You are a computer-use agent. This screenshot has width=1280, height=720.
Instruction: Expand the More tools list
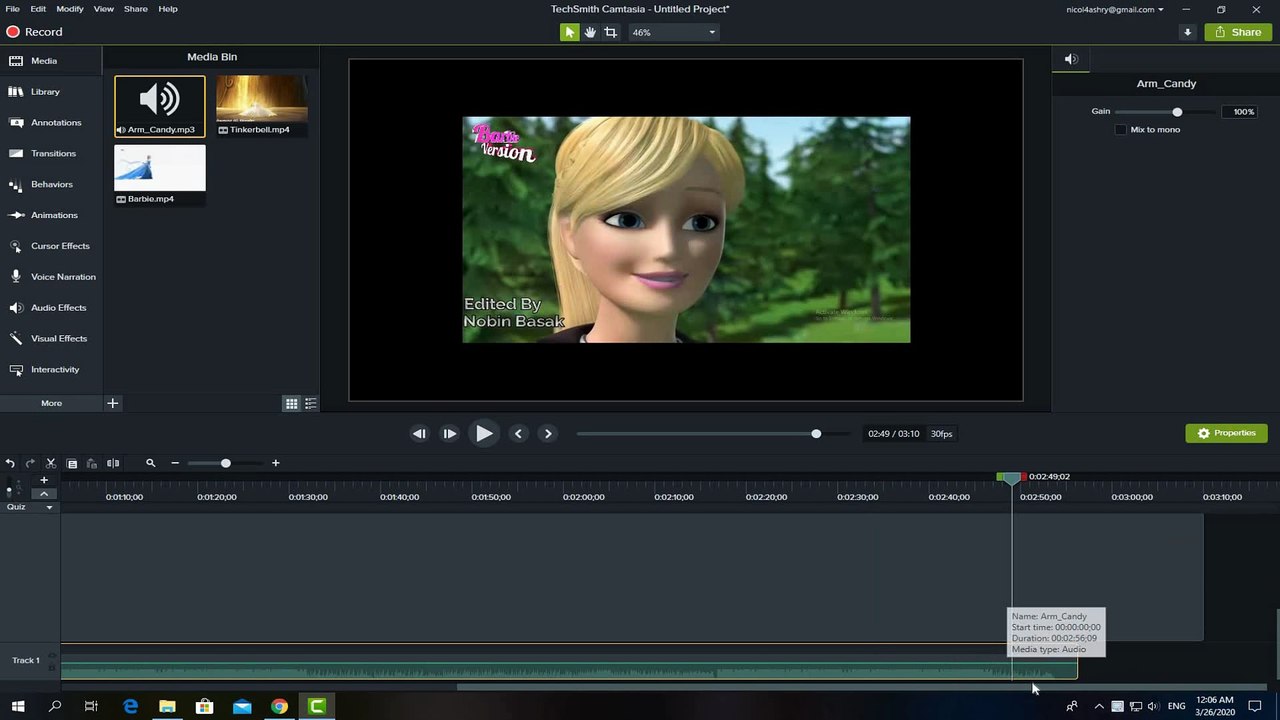pyautogui.click(x=51, y=403)
